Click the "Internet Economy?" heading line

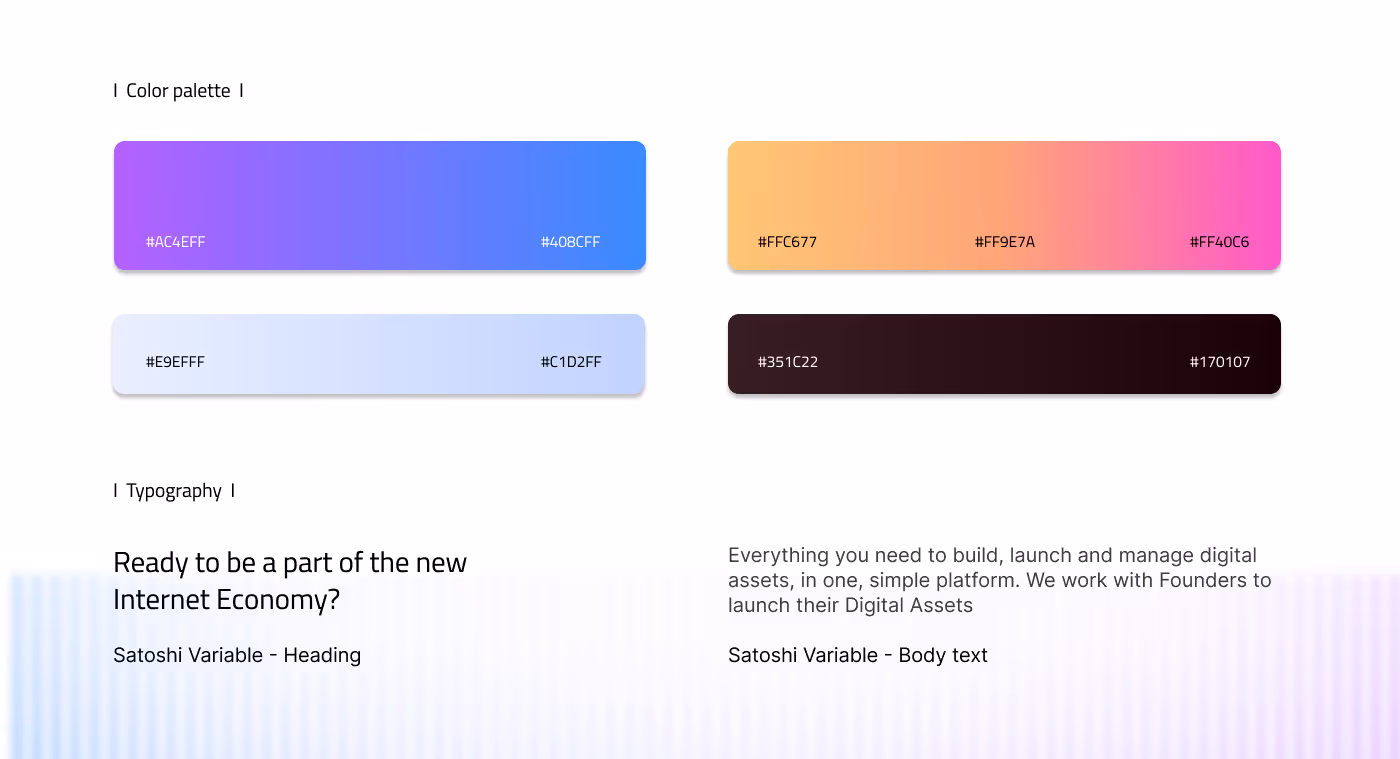click(x=226, y=600)
